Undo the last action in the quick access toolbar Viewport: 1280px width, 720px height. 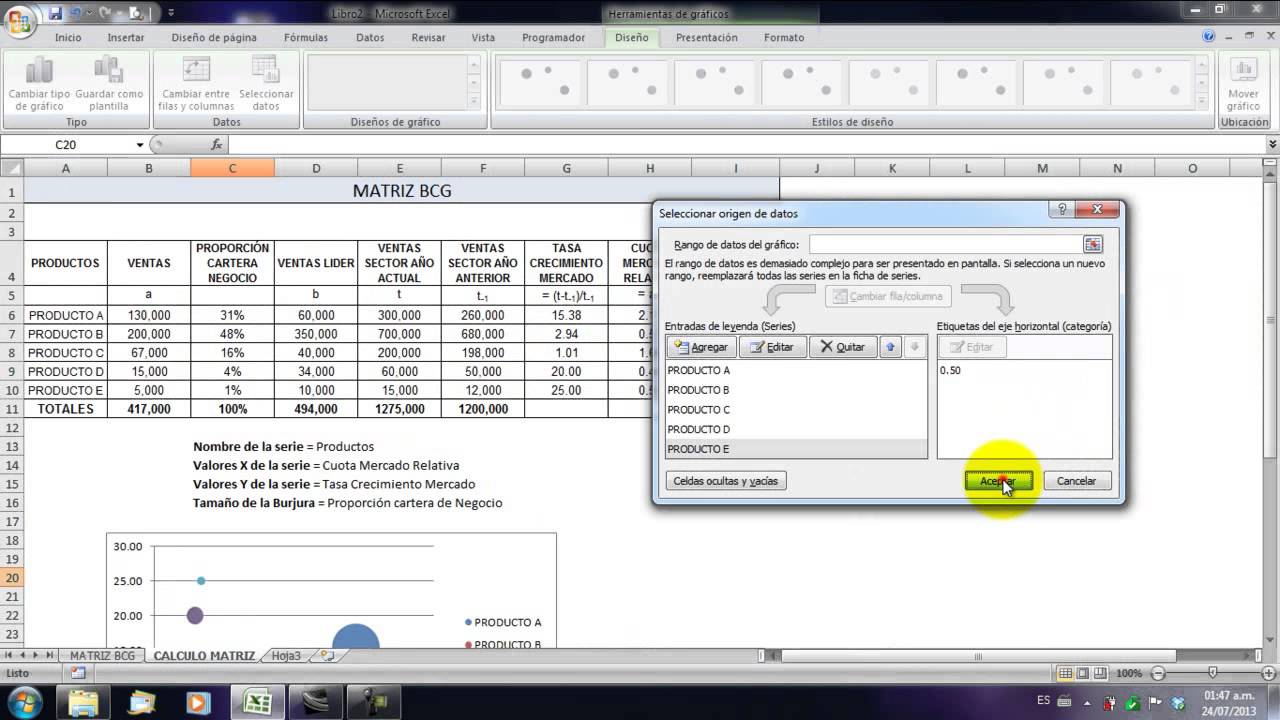point(75,13)
